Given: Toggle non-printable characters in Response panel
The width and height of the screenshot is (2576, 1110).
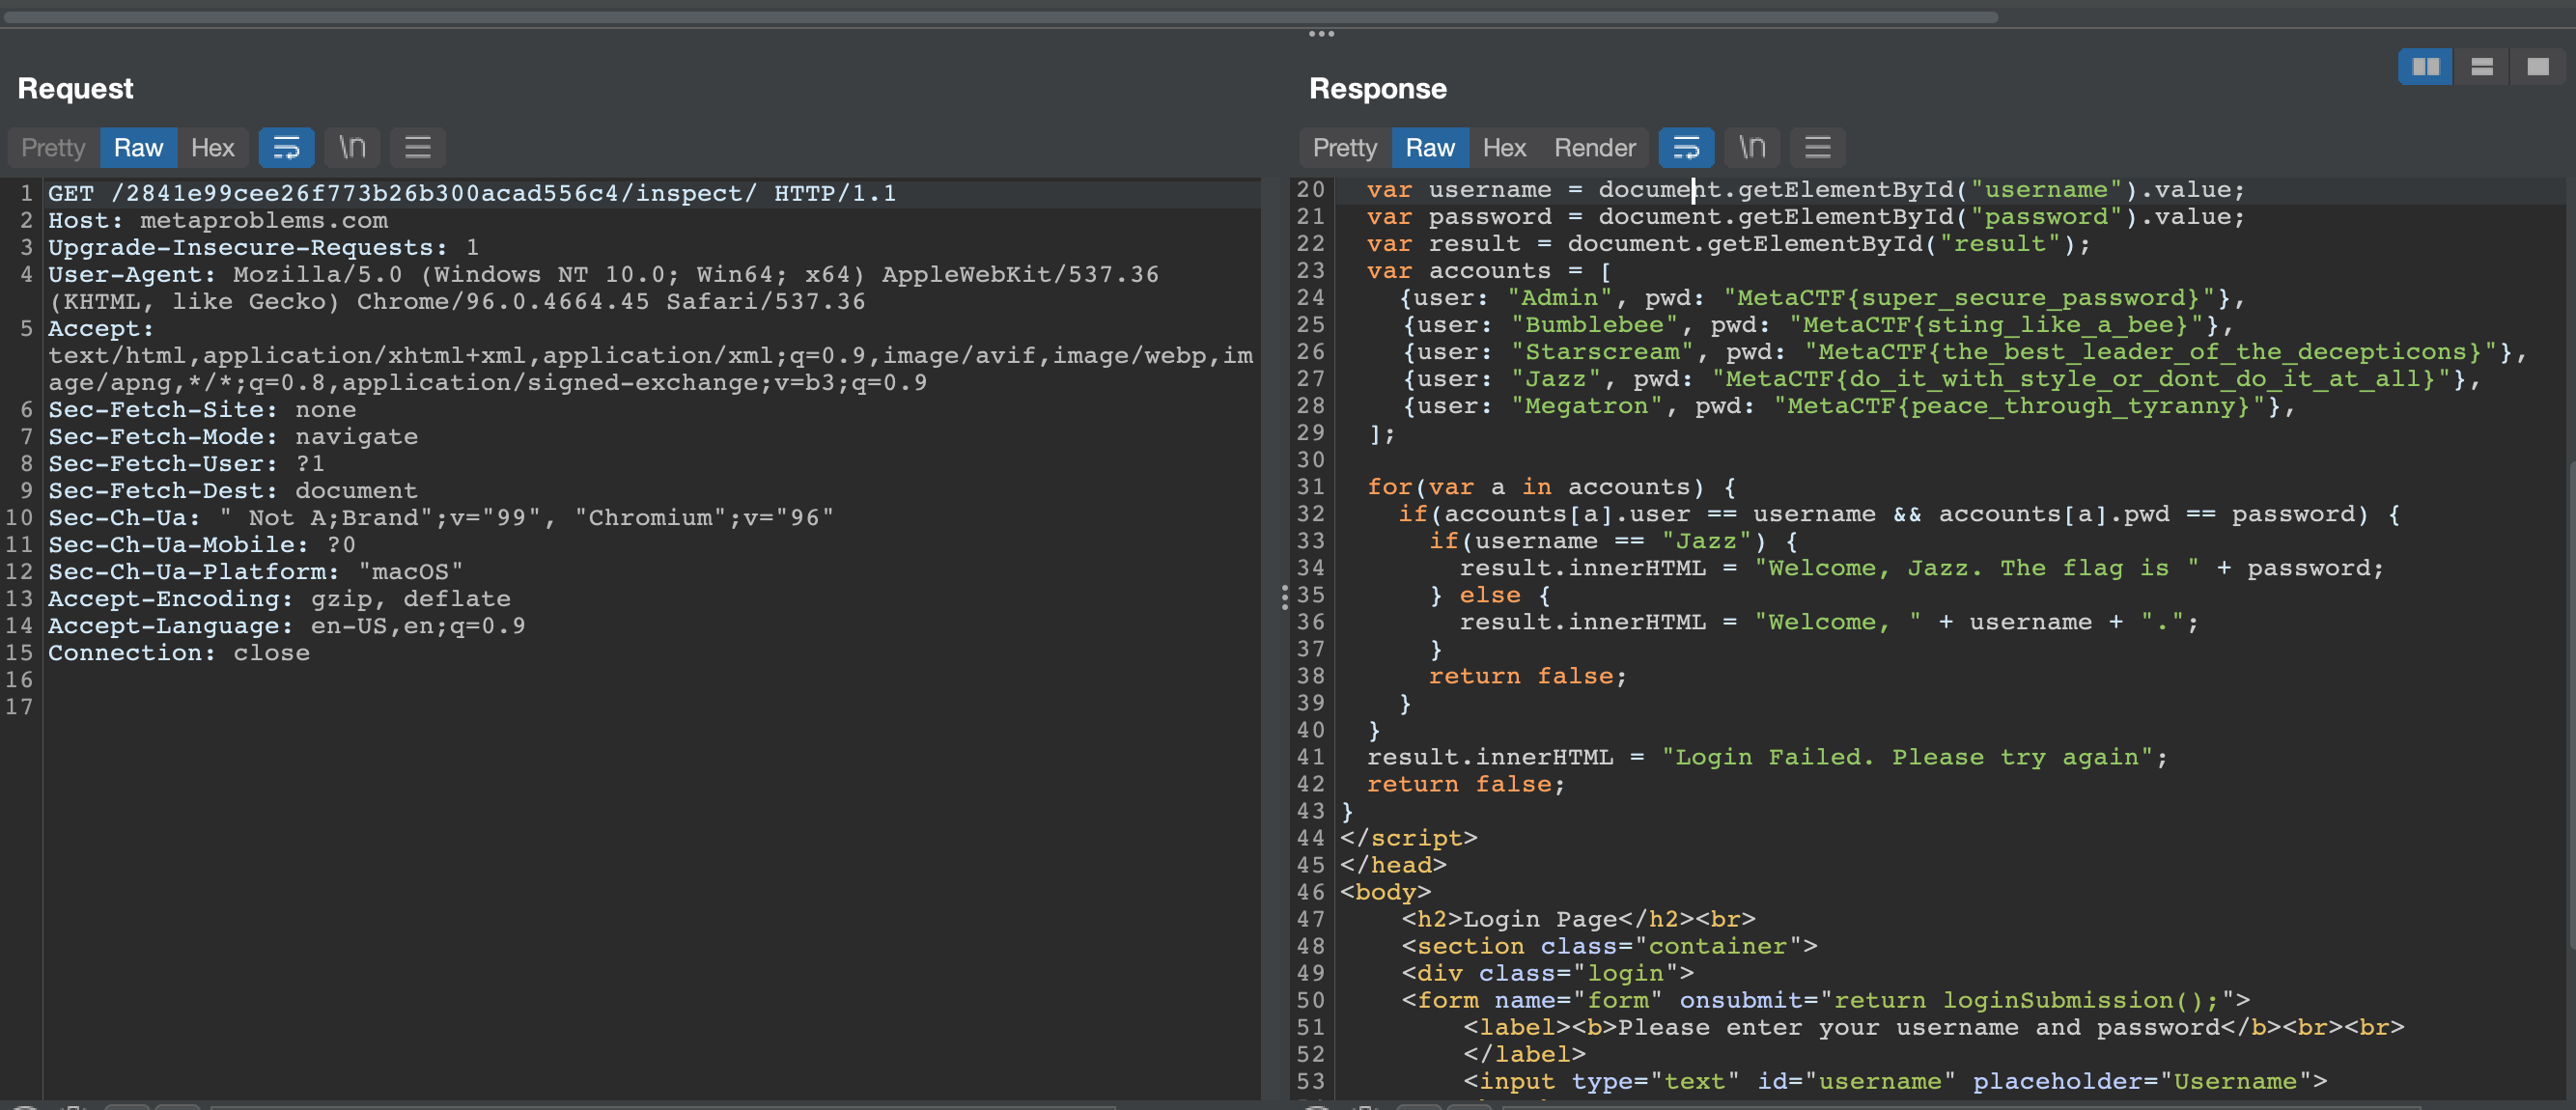Looking at the screenshot, I should pyautogui.click(x=1752, y=148).
